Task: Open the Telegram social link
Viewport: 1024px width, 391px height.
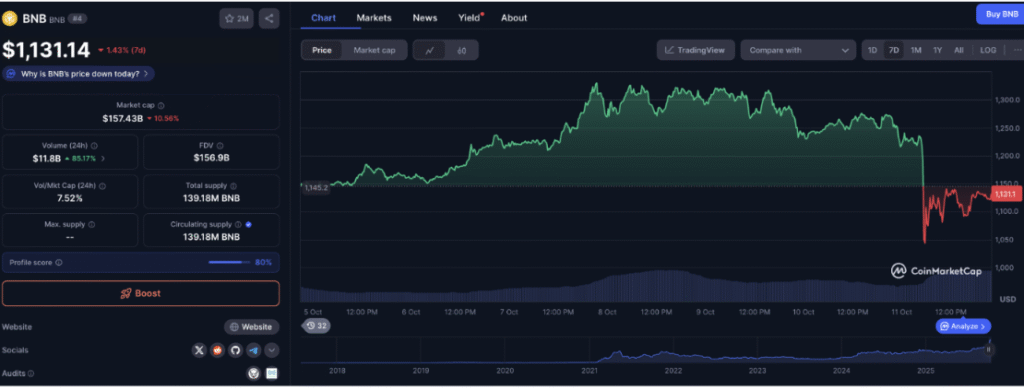Action: pyautogui.click(x=254, y=351)
